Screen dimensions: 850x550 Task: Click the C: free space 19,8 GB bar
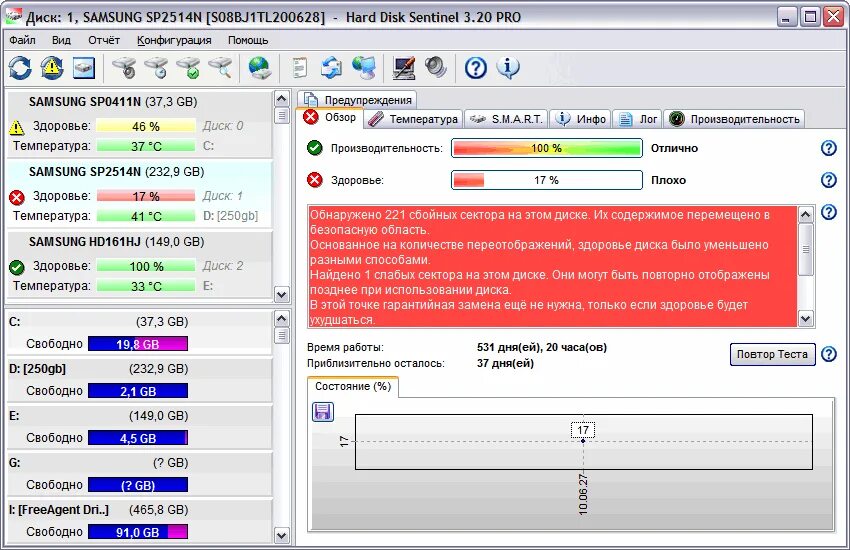pos(138,344)
